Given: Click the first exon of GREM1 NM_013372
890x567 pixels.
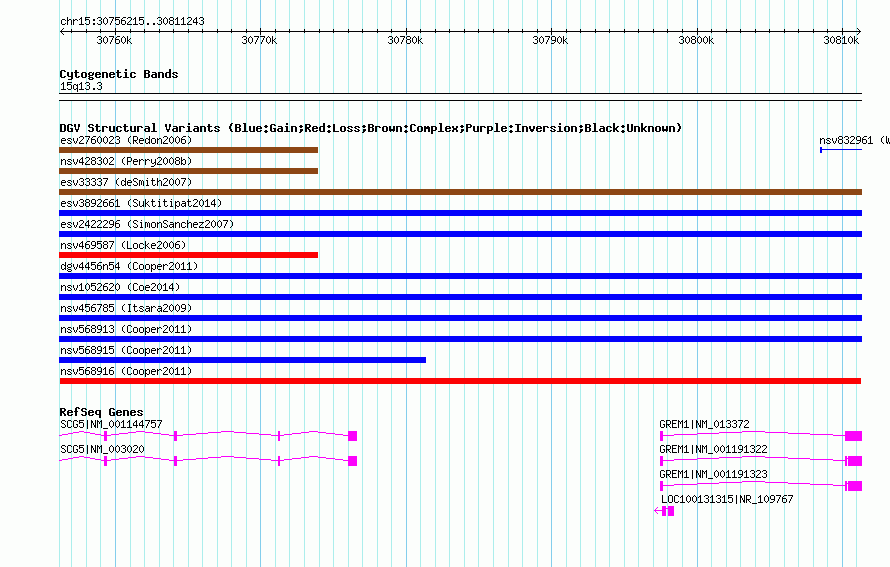Looking at the screenshot, I should [661, 436].
